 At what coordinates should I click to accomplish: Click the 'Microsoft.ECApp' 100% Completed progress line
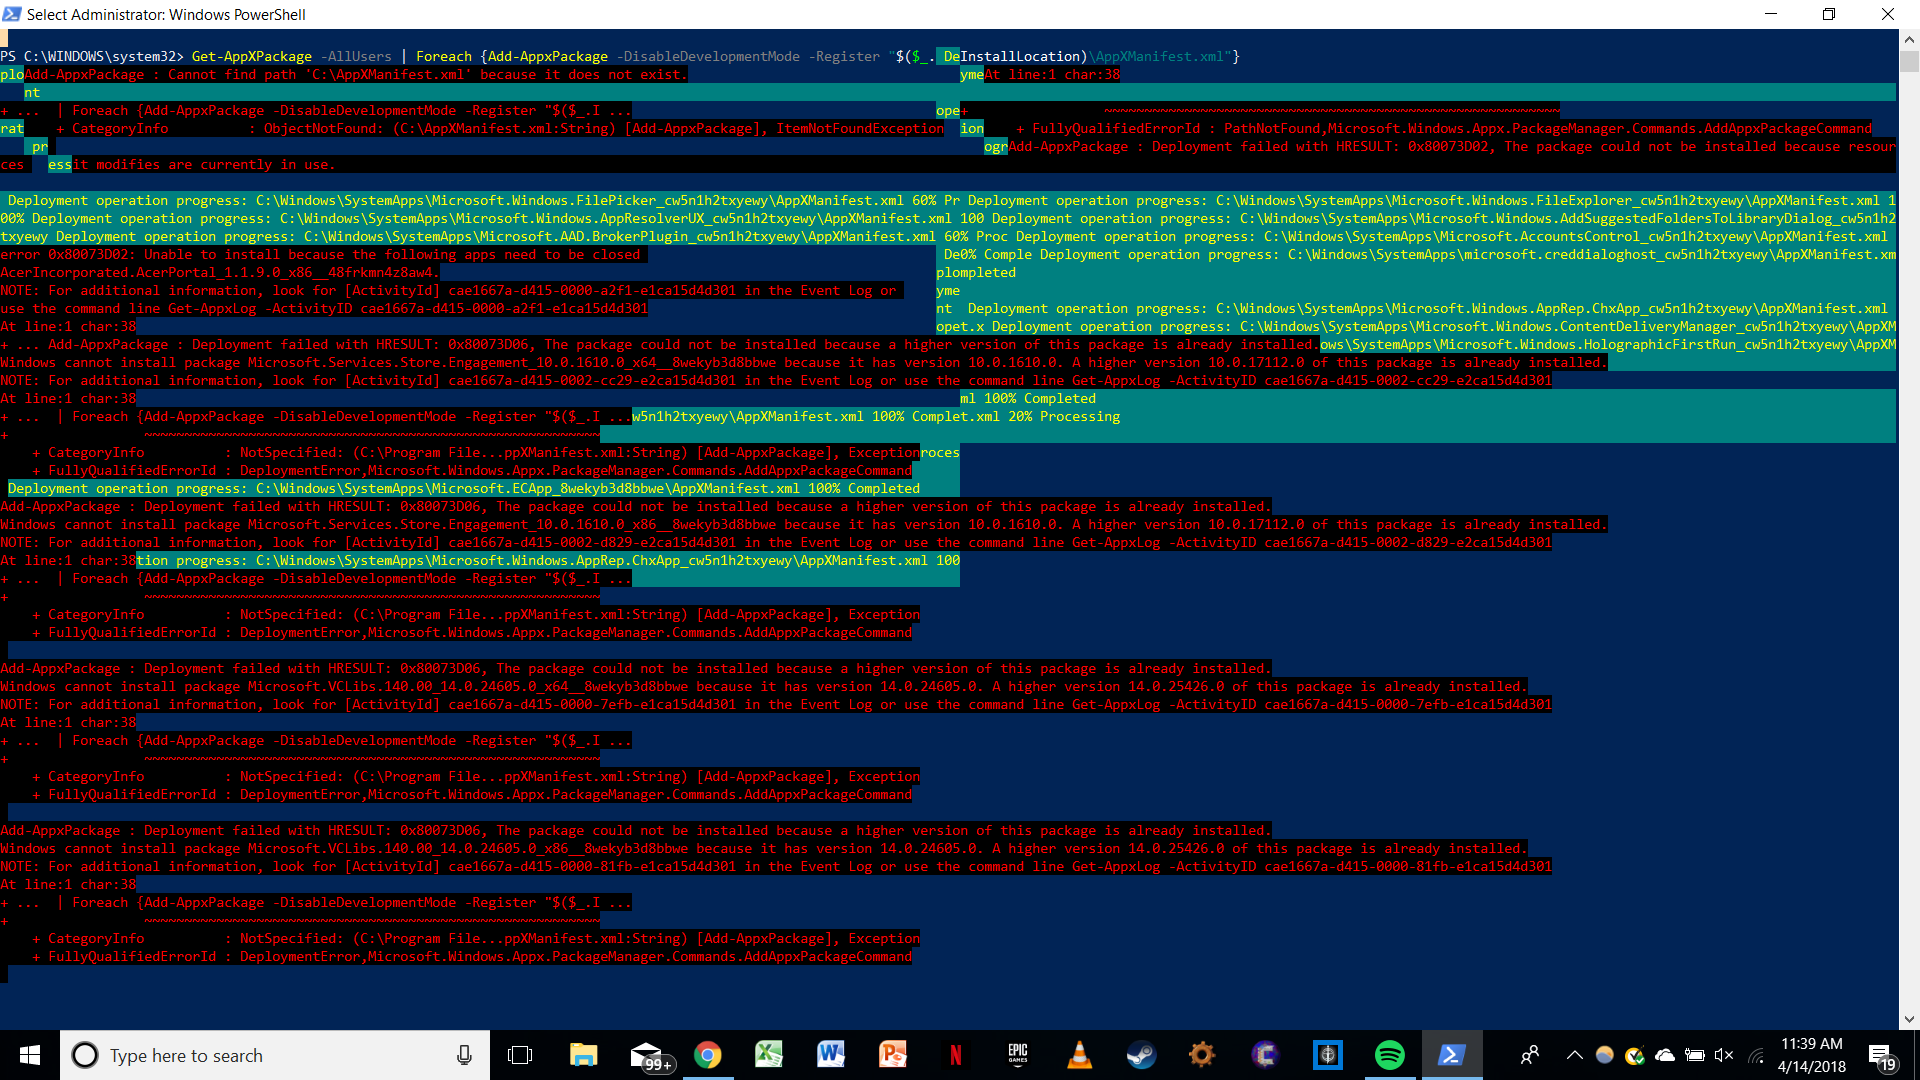click(464, 489)
